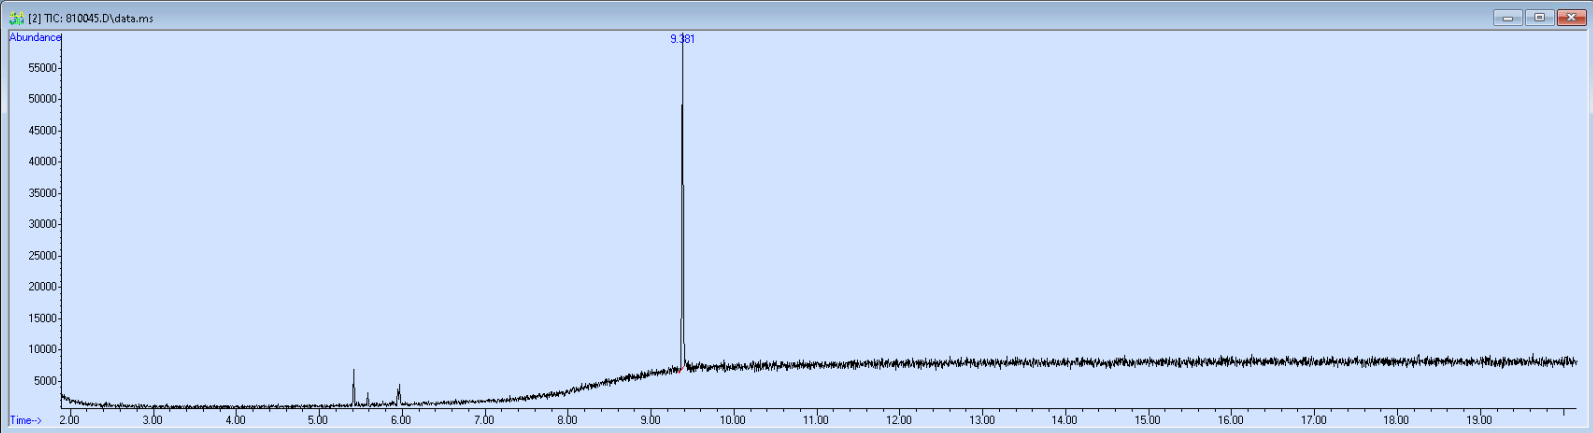Click the 15000 abundance tick label

[42, 318]
